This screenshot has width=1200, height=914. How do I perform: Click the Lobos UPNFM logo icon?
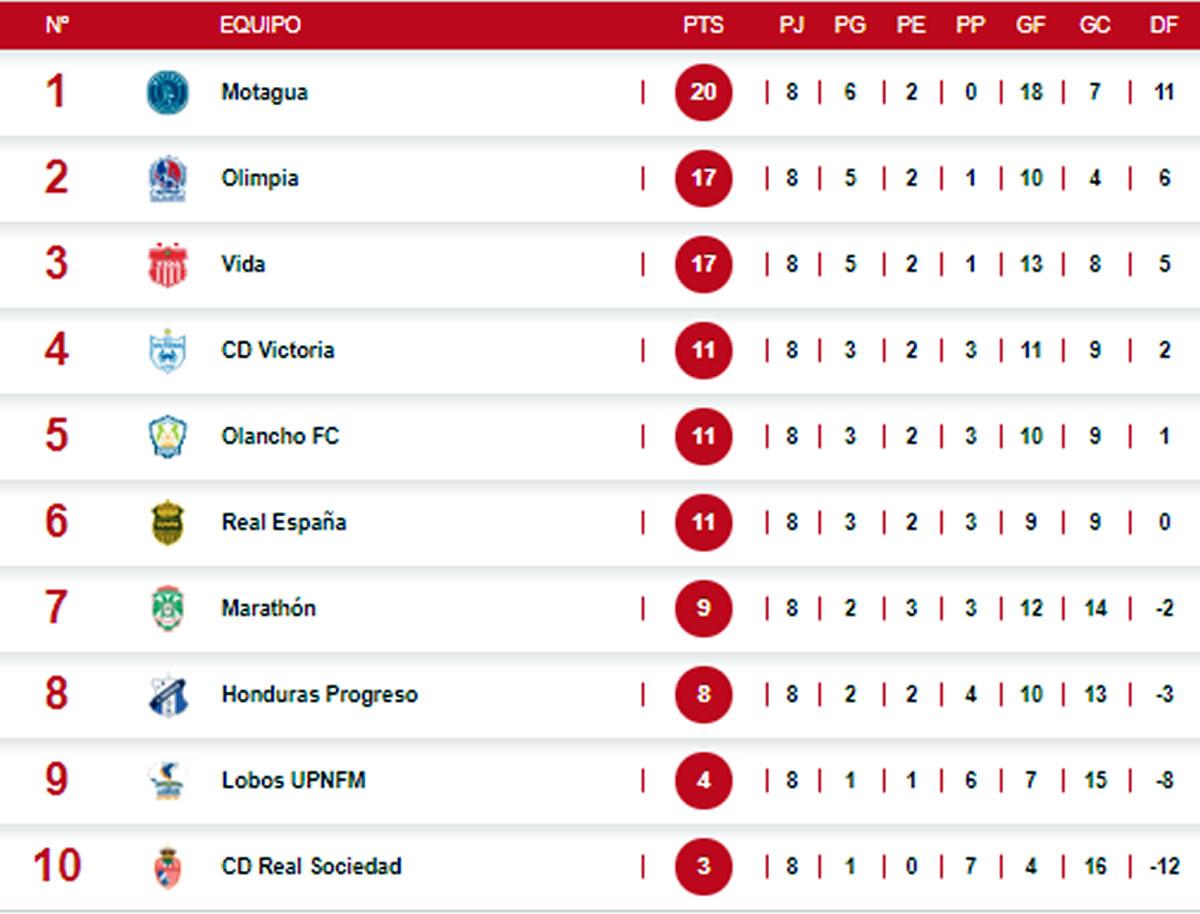click(x=168, y=781)
